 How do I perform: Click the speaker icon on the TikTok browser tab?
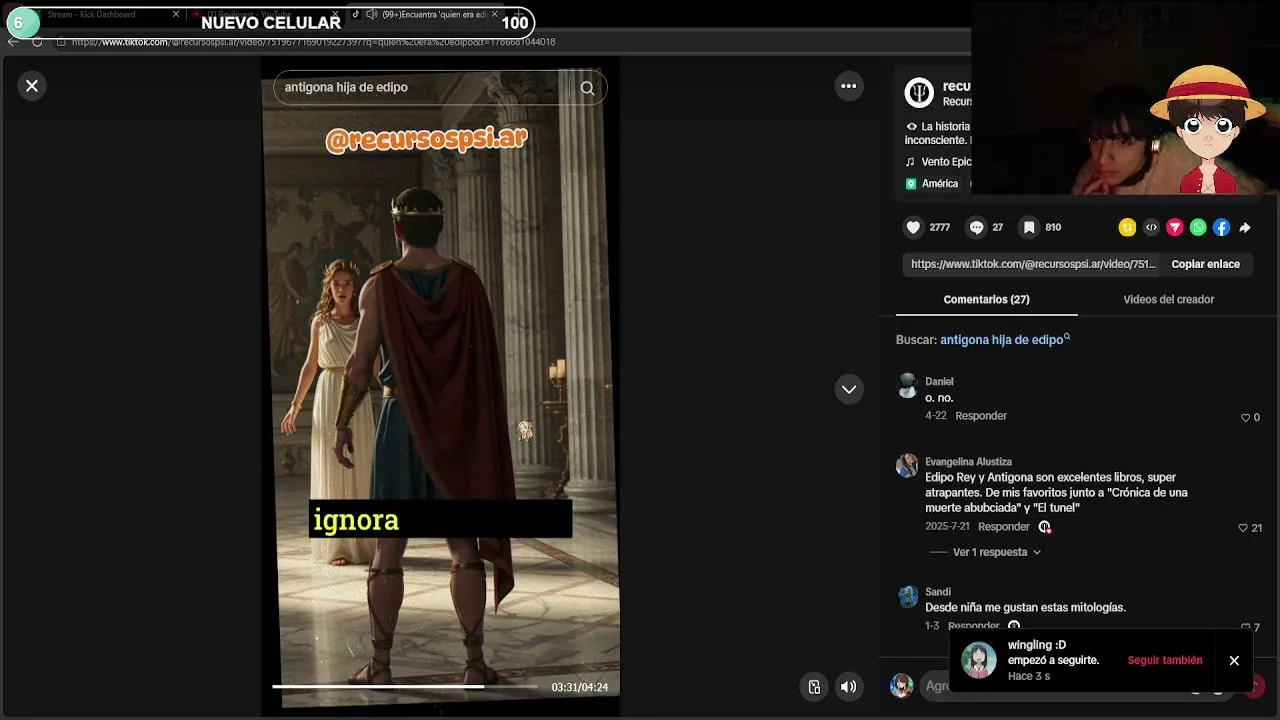(x=372, y=15)
